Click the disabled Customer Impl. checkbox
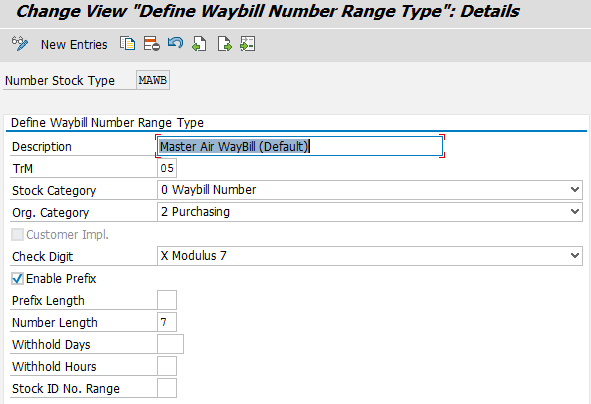The image size is (591, 404). 17,234
